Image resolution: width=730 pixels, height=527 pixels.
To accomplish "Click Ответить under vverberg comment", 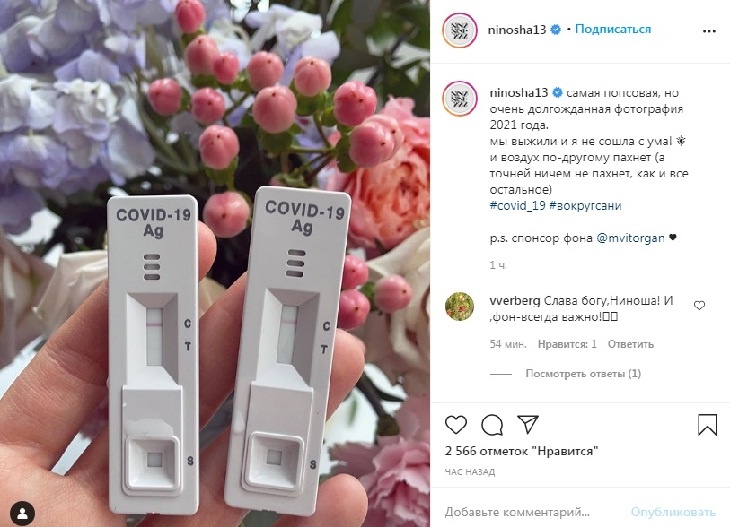I will pos(630,344).
